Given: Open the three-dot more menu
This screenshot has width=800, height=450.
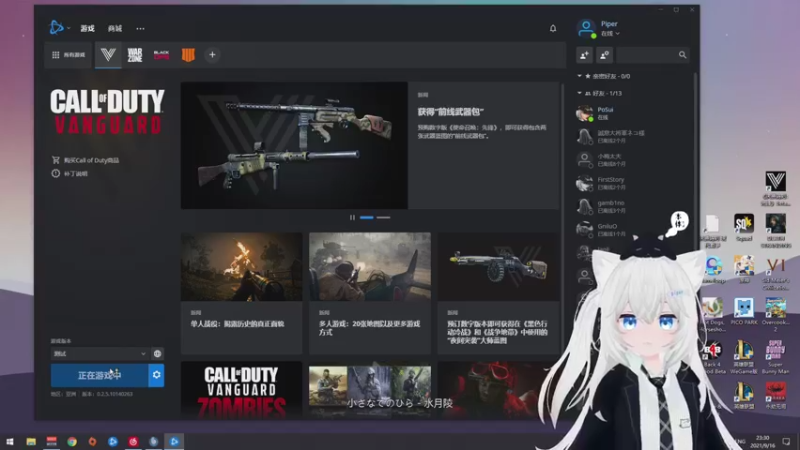Looking at the screenshot, I should tap(140, 29).
